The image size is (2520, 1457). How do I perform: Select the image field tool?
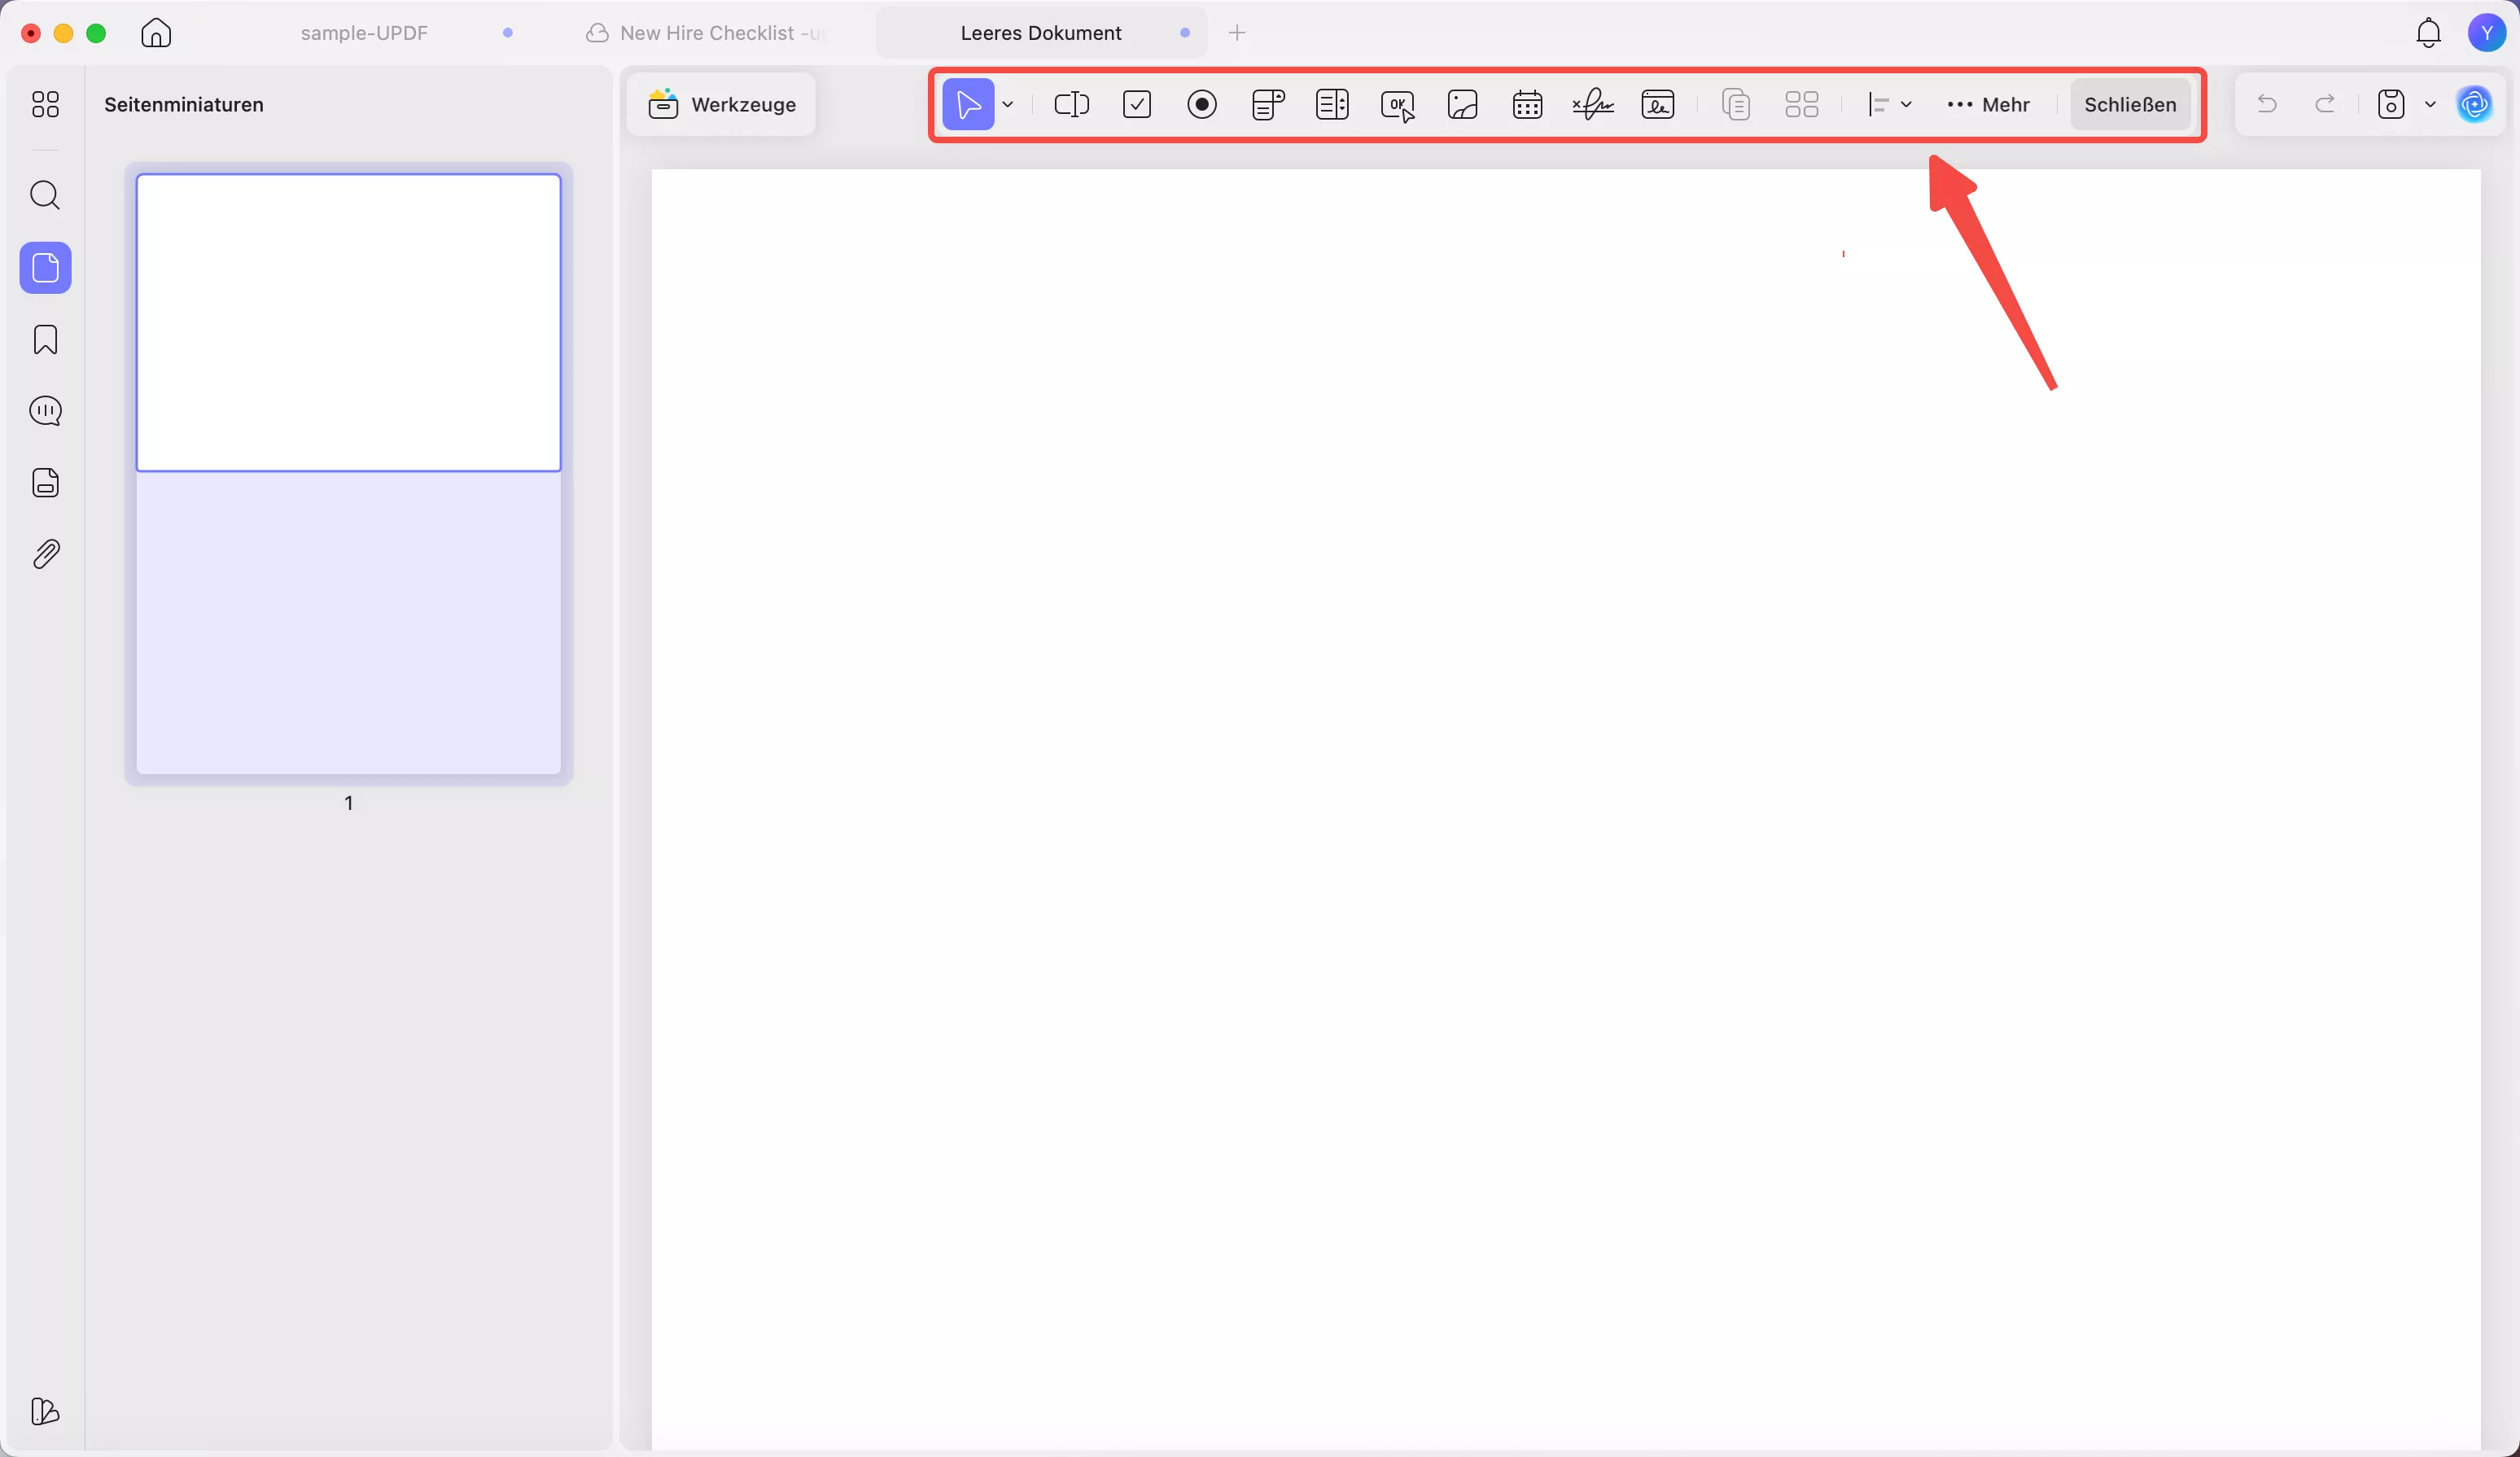point(1462,104)
